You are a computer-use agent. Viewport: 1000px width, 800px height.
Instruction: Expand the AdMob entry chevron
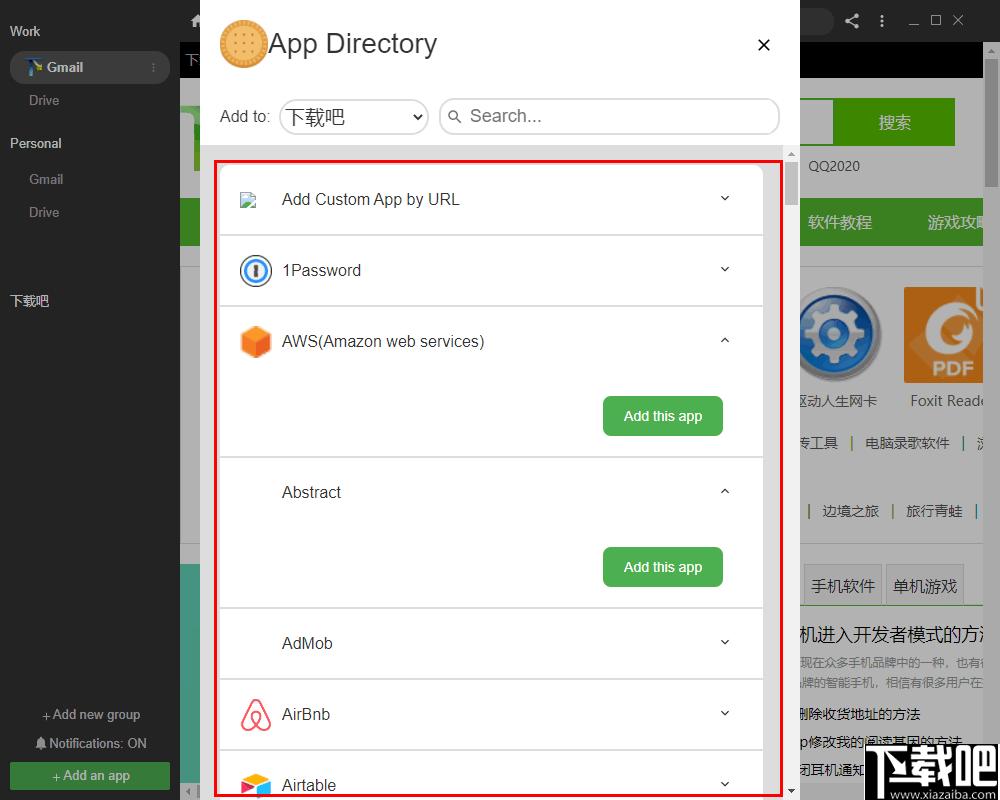[724, 642]
